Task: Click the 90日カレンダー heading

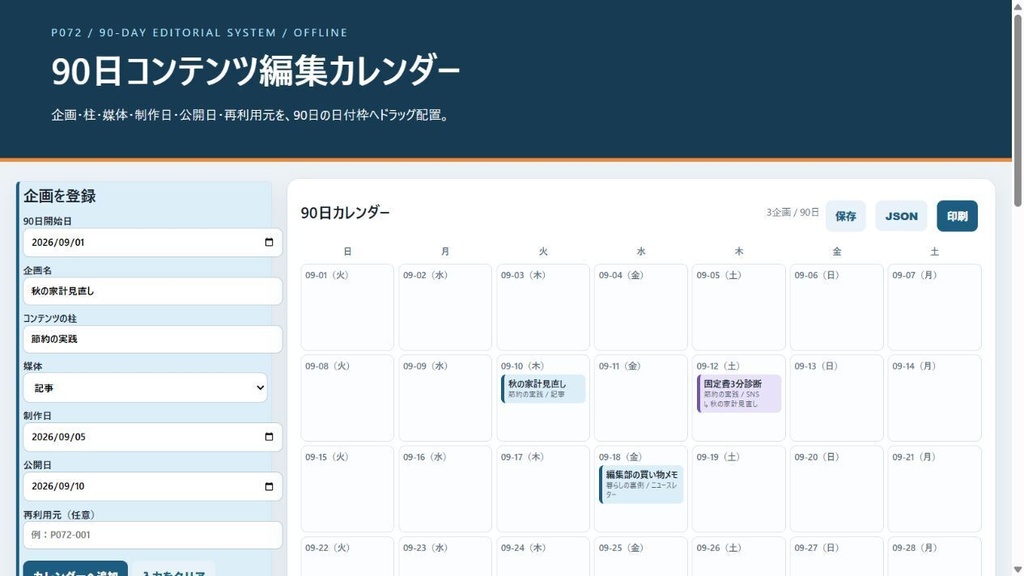Action: coord(345,213)
